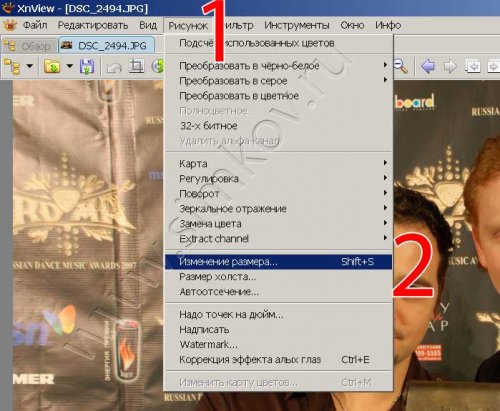Expand the Поворот submenu
This screenshot has width=500, height=411.
(x=278, y=194)
